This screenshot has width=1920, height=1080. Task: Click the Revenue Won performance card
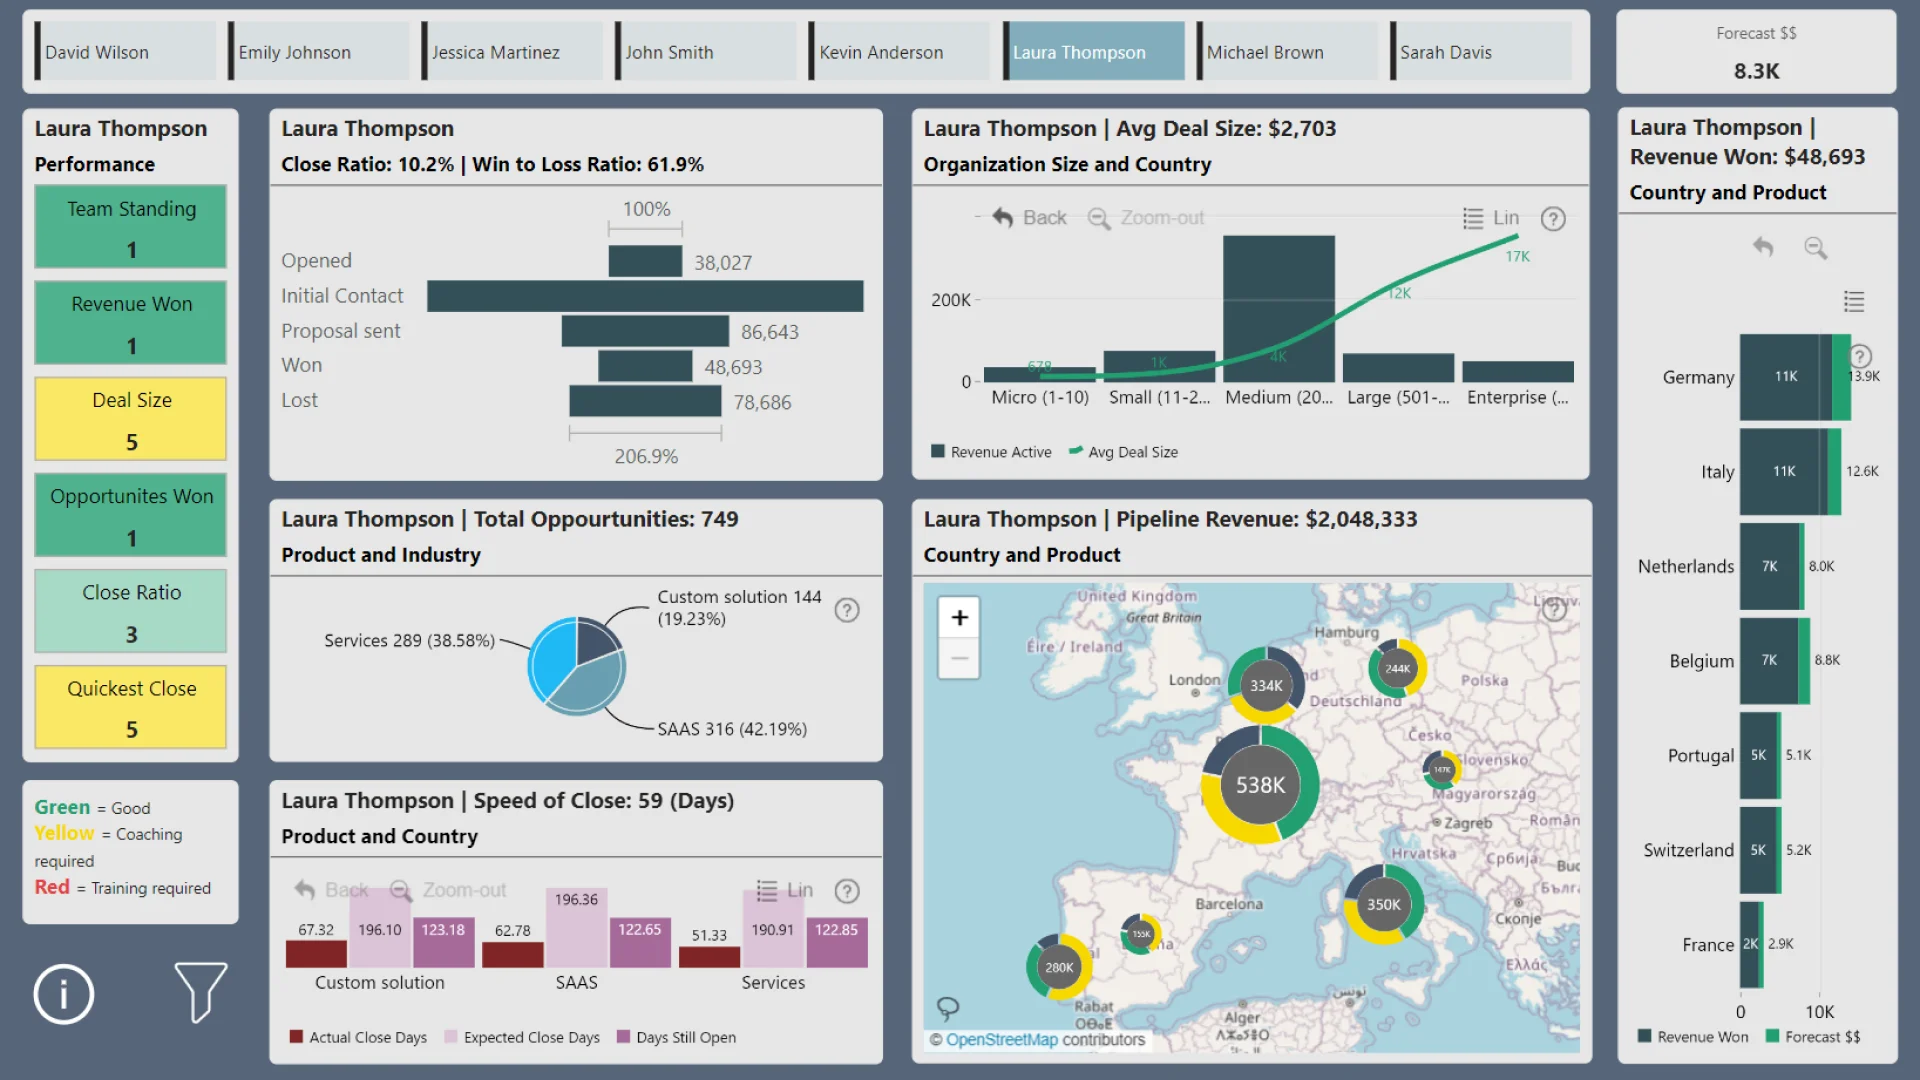(x=131, y=323)
